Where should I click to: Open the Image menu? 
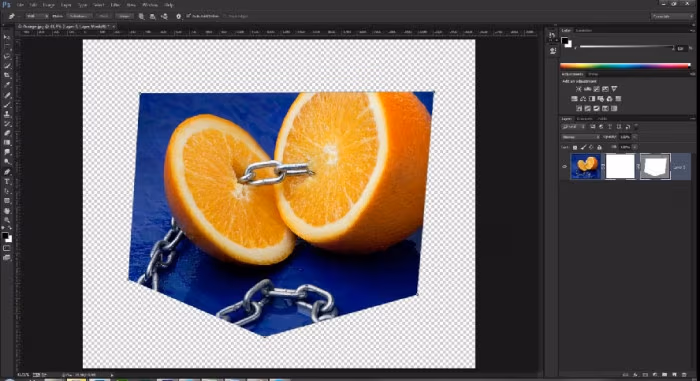click(48, 5)
